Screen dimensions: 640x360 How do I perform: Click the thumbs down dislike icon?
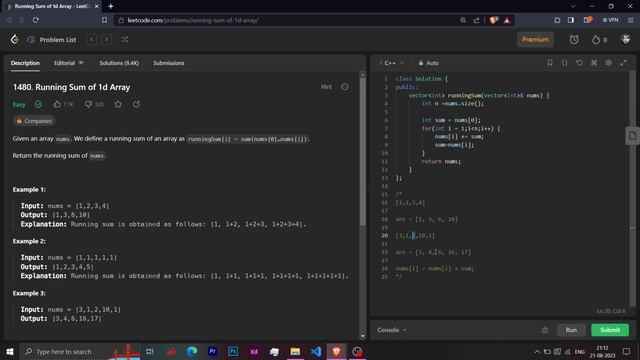(x=88, y=104)
